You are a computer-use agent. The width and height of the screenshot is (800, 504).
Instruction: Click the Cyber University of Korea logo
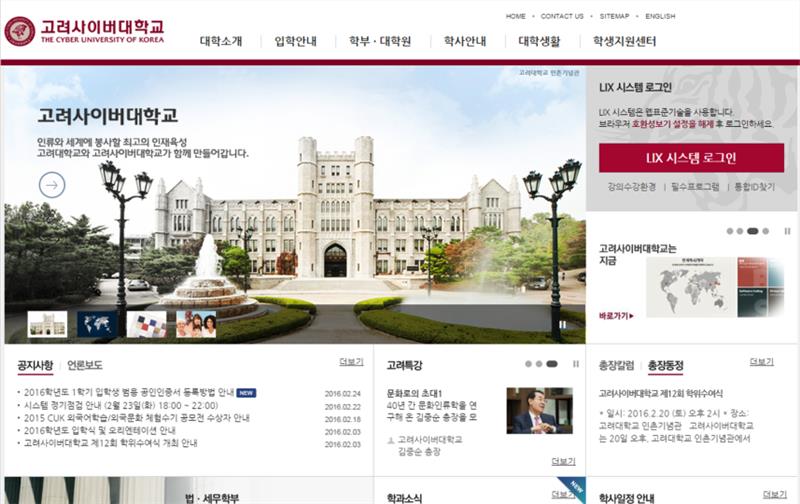point(84,31)
